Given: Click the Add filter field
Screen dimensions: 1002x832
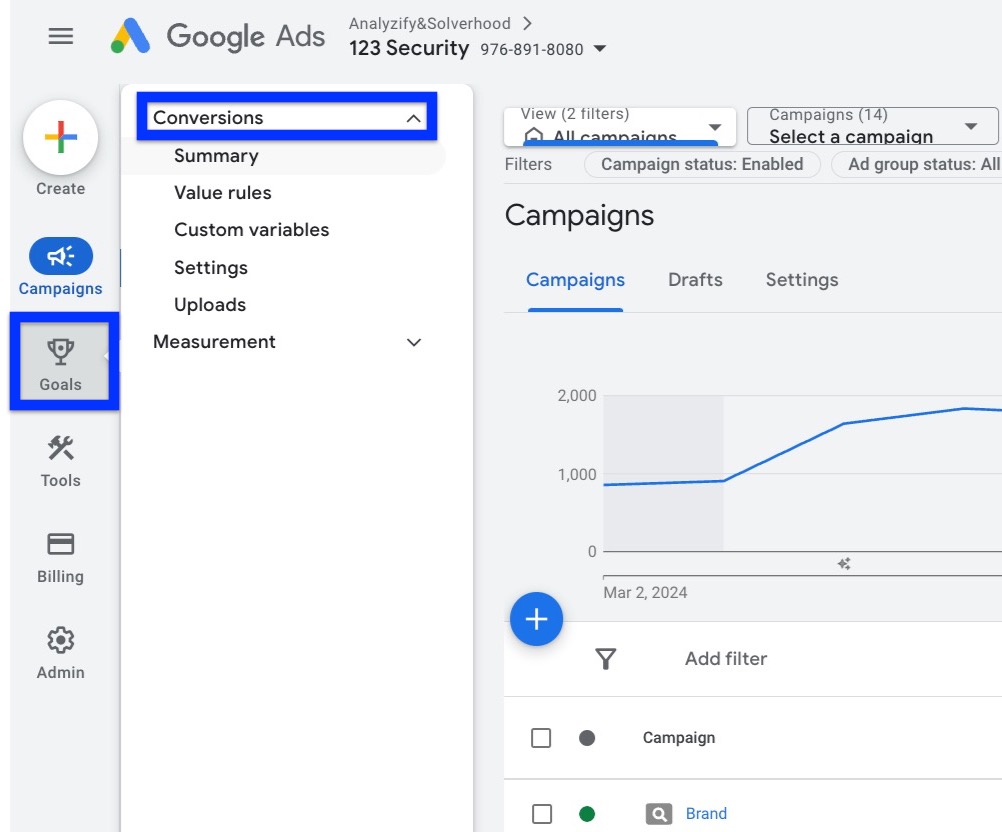Looking at the screenshot, I should (726, 659).
